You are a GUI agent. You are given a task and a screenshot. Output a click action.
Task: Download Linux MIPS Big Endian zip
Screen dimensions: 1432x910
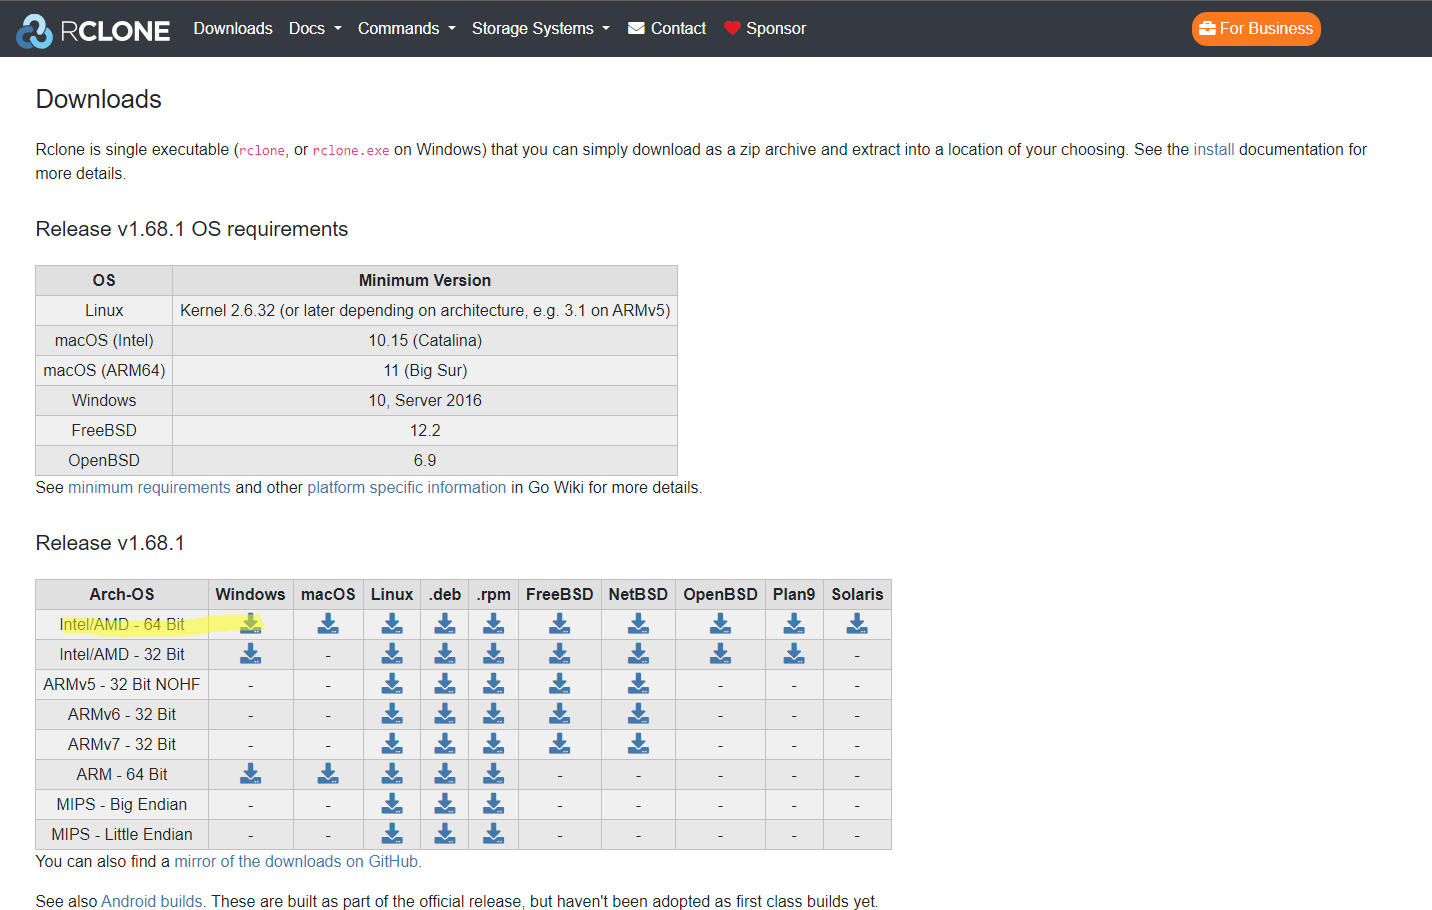click(392, 804)
